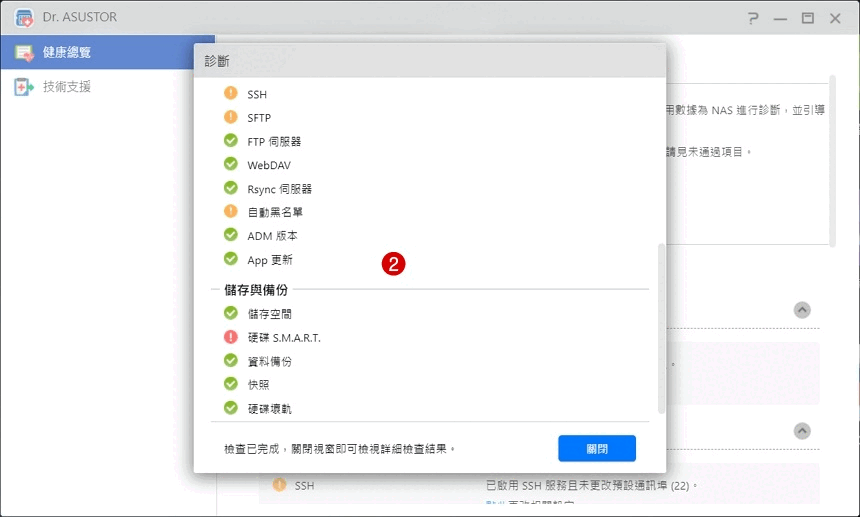Select the 快照 text

258,385
